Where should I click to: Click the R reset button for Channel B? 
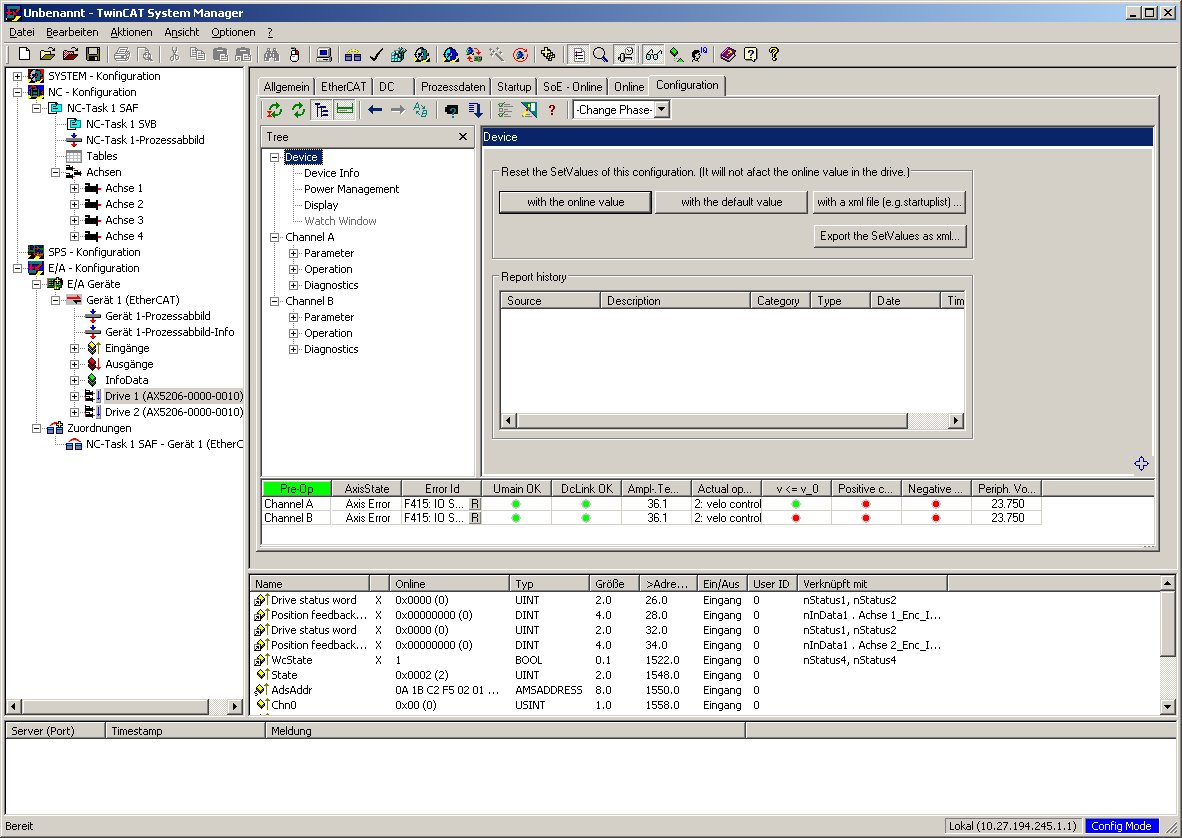[x=475, y=518]
